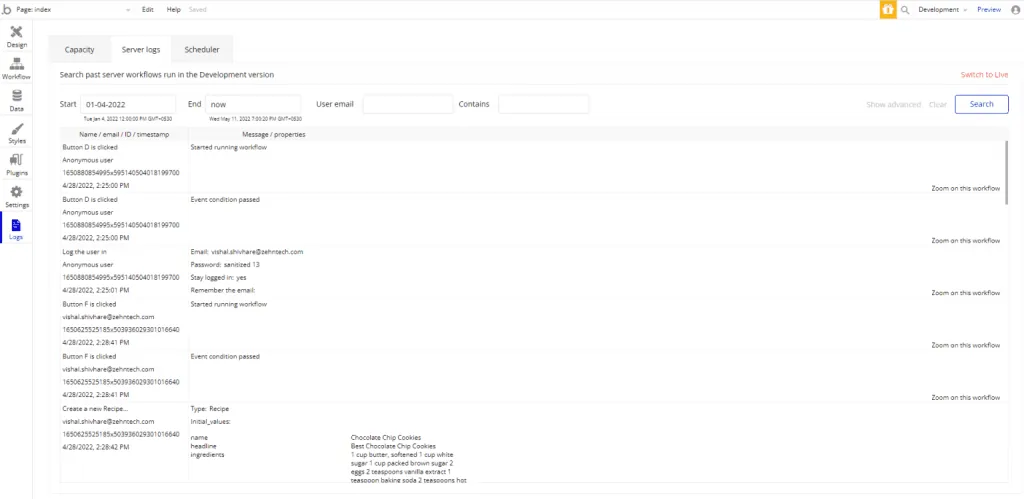Image resolution: width=1024 pixels, height=499 pixels.
Task: Zoom on Button D 'Started running workflow' entry
Action: point(965,188)
